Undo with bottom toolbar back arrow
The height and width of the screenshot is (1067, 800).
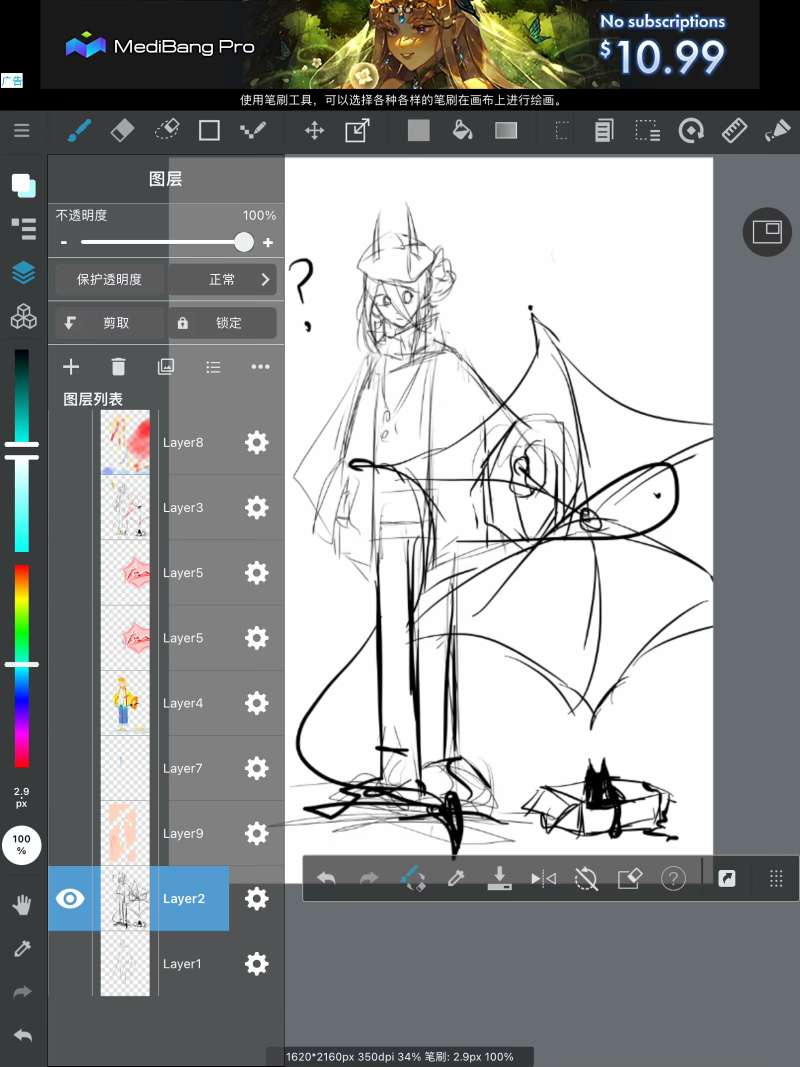pos(326,879)
